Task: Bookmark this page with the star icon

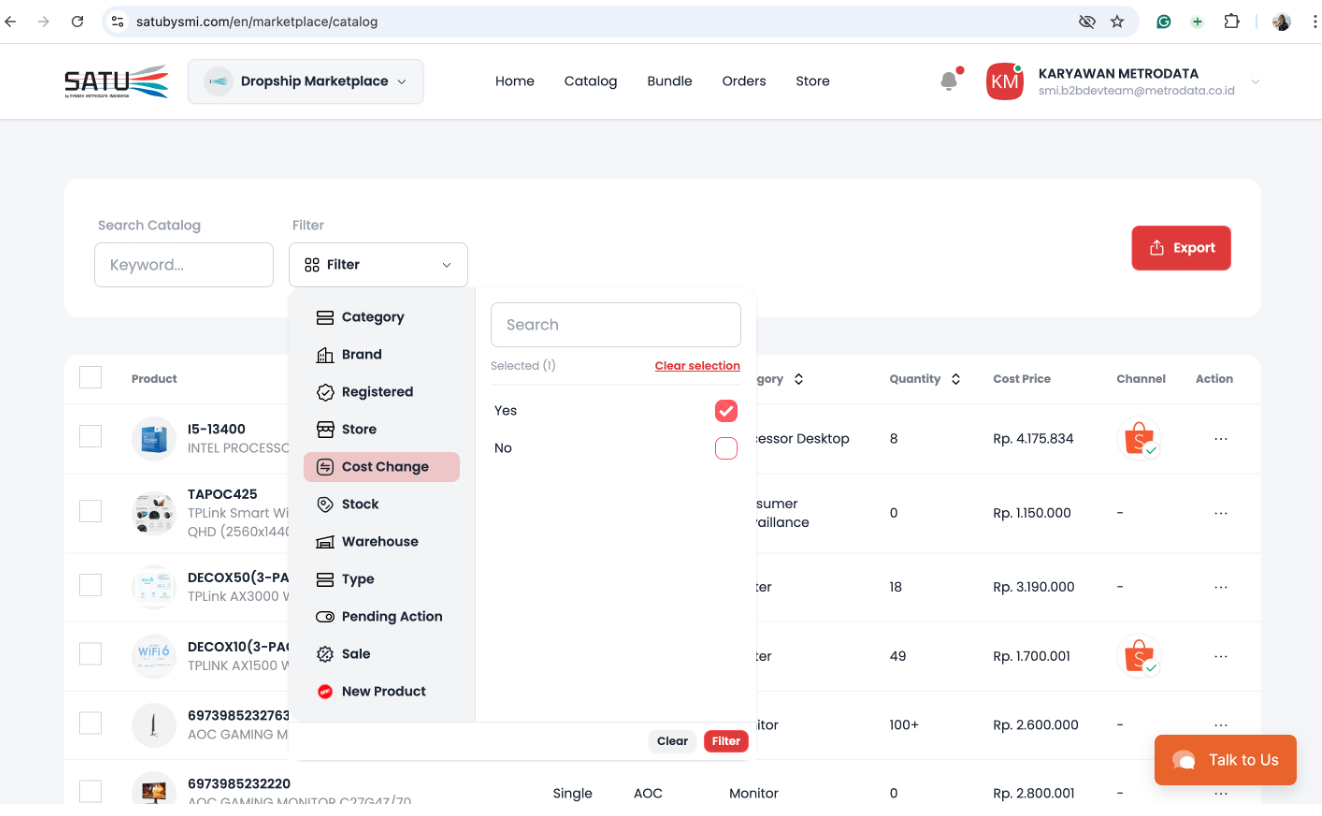Action: pos(1117,21)
